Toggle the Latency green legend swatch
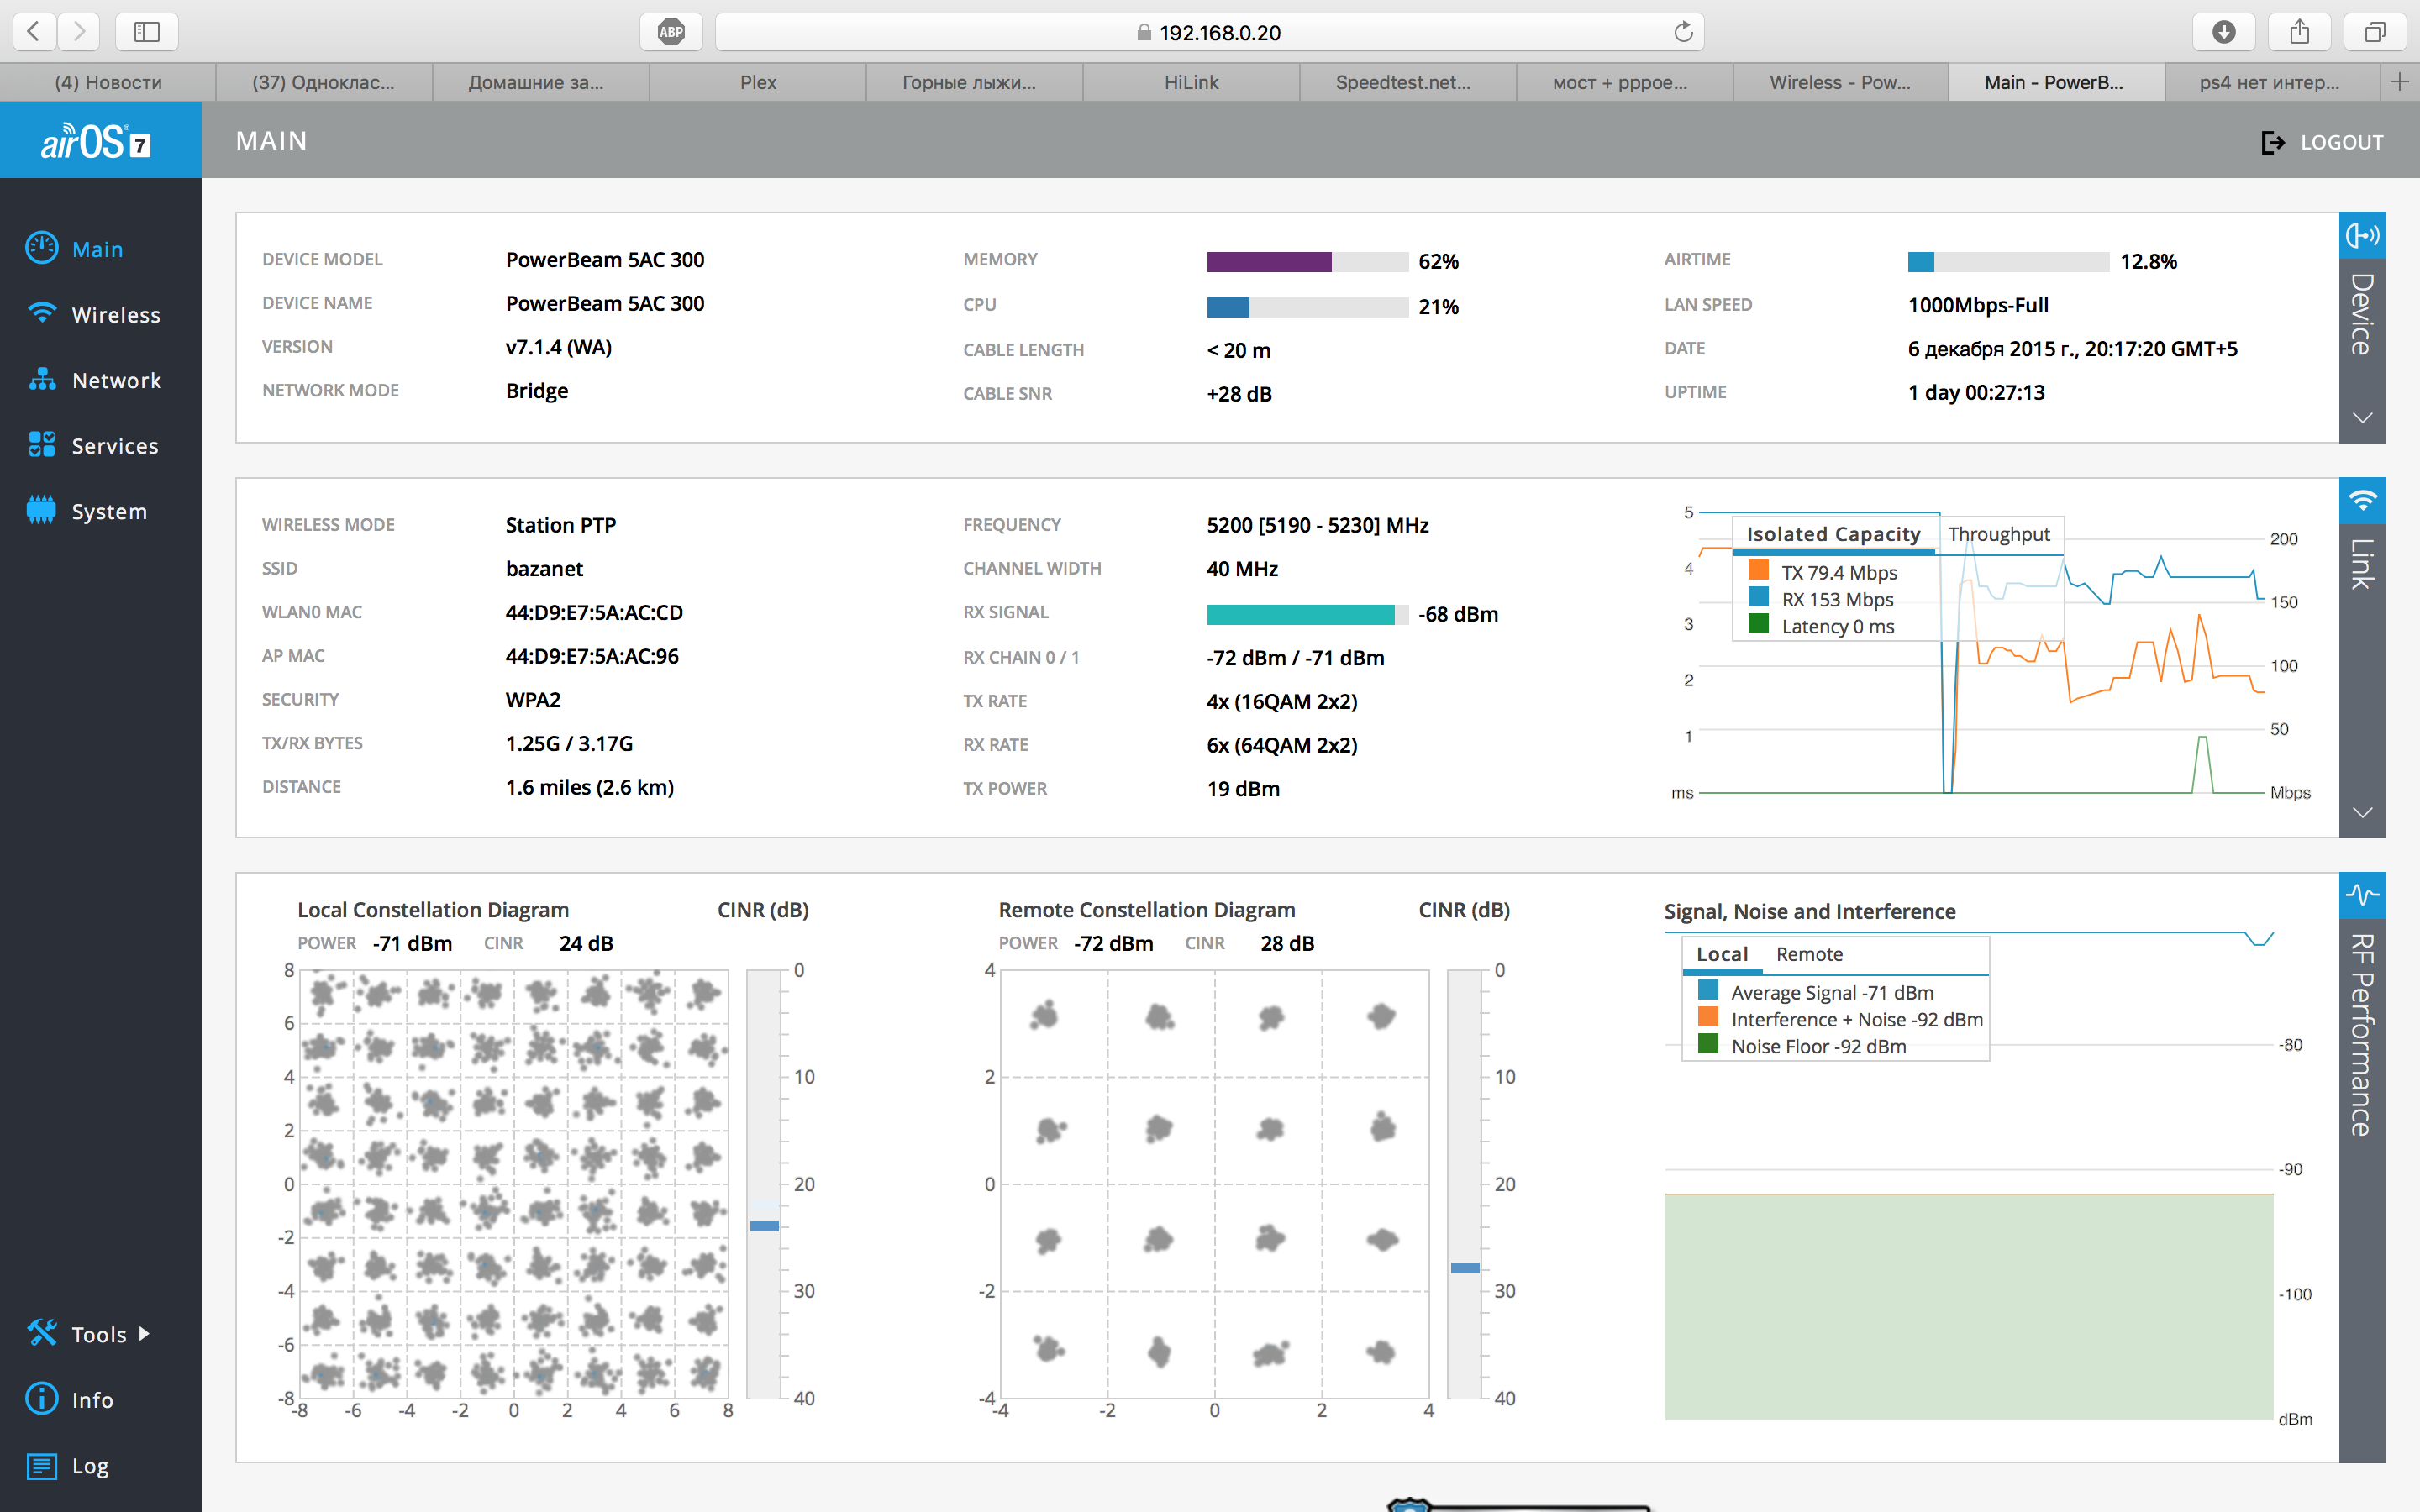Viewport: 2420px width, 1512px height. 1758,625
